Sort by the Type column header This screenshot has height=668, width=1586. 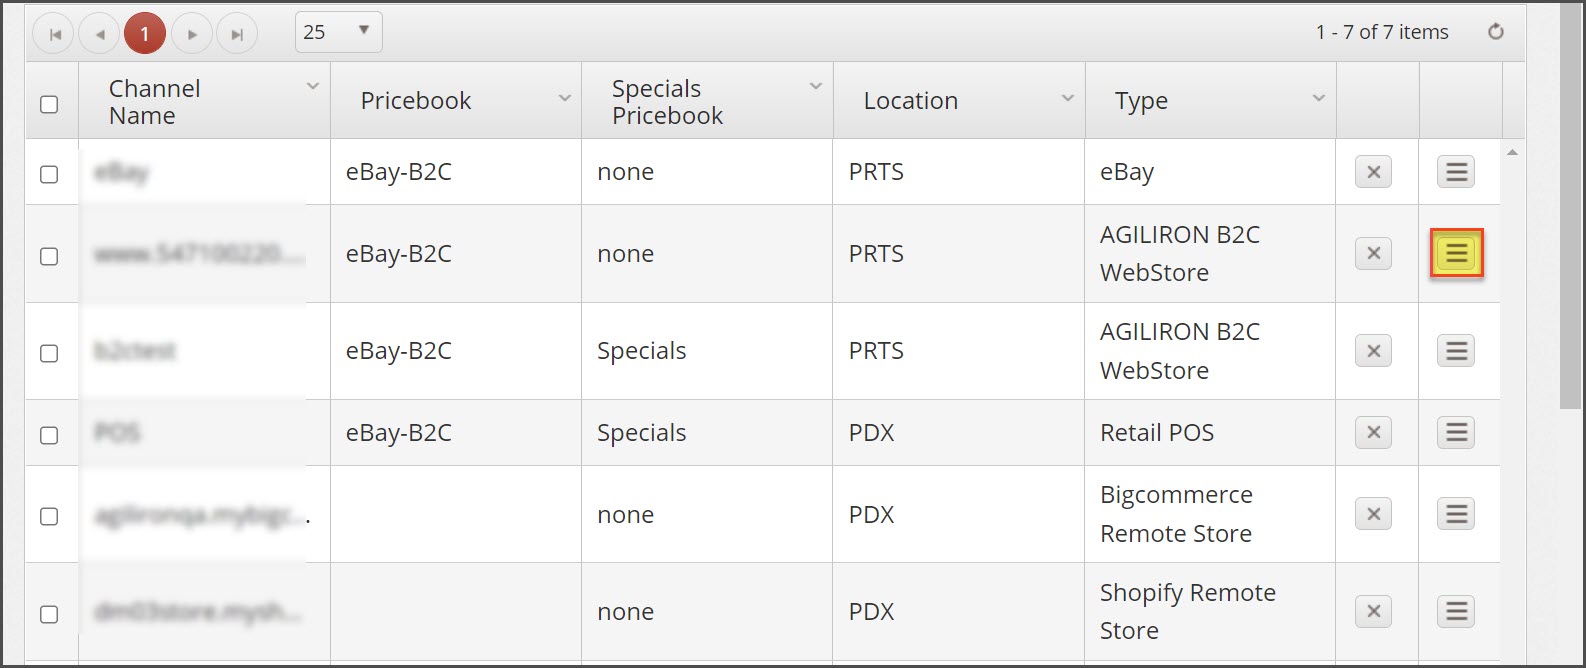pos(1141,101)
